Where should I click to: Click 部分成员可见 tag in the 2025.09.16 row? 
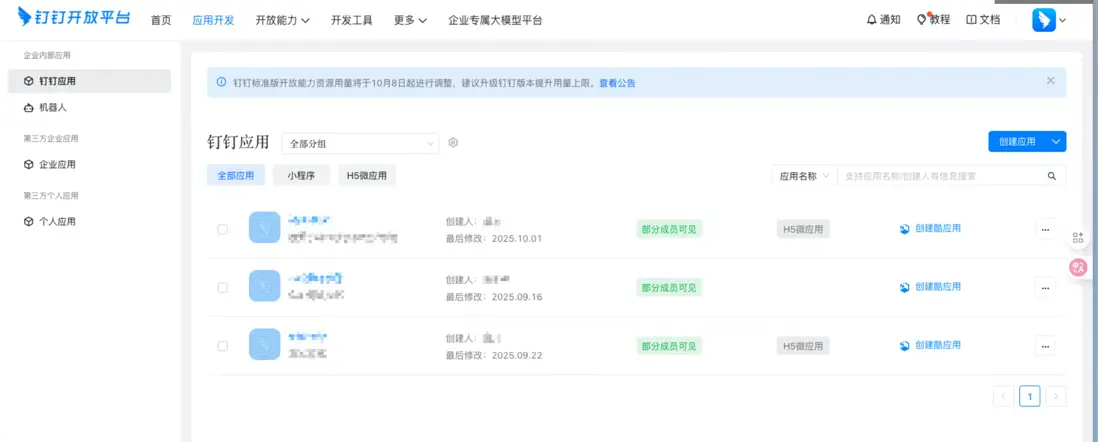point(669,287)
